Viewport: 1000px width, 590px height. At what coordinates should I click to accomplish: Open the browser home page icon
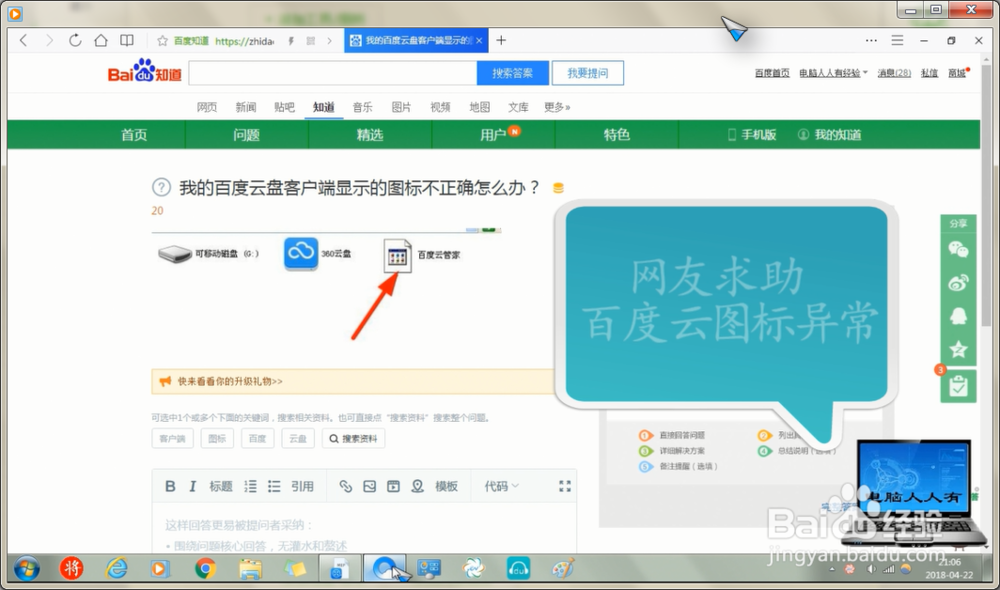pos(101,40)
